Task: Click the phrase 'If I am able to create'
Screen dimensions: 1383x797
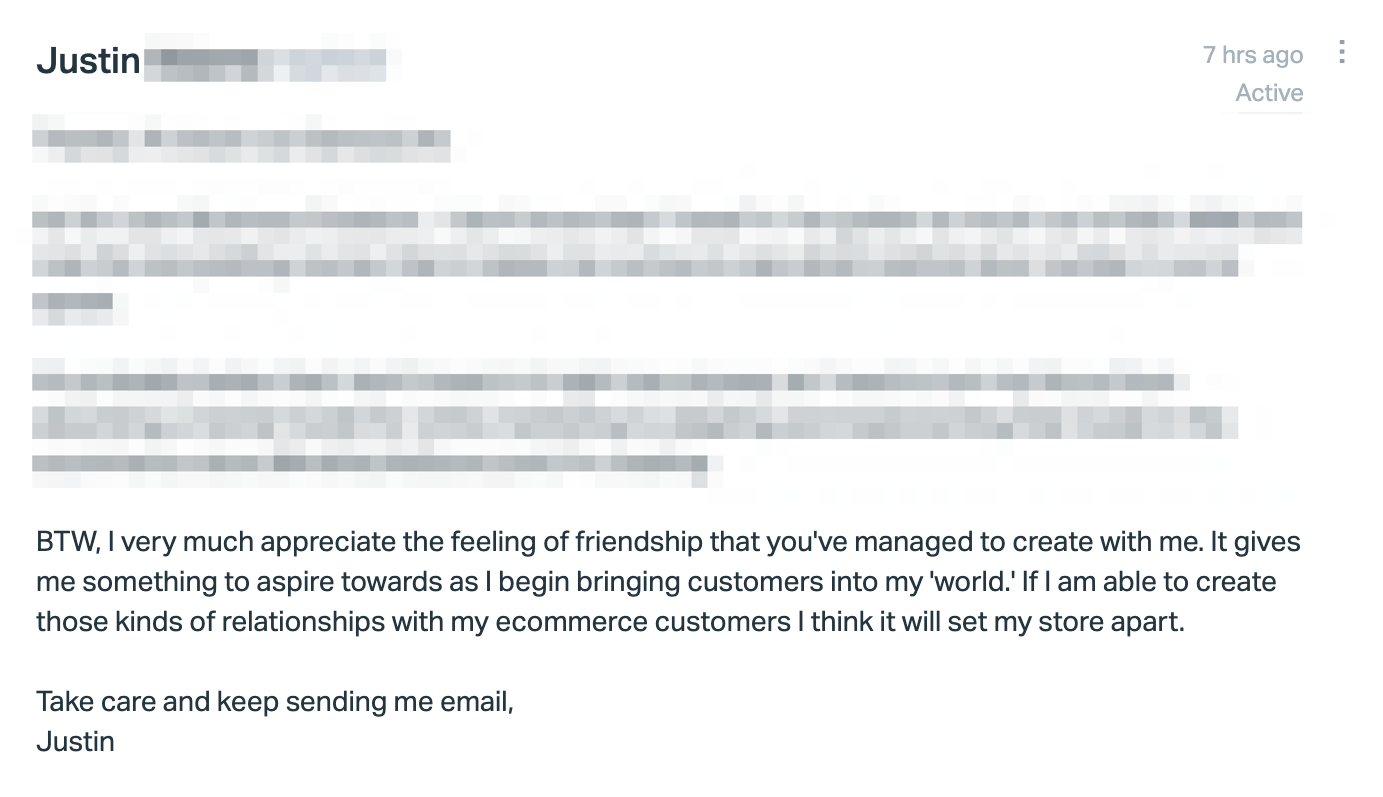Action: 1149,582
